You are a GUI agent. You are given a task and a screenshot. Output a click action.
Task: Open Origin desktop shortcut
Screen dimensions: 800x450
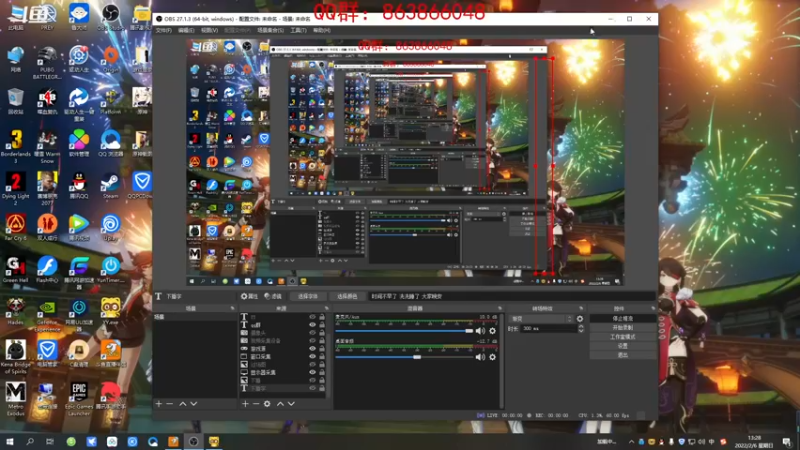110,59
